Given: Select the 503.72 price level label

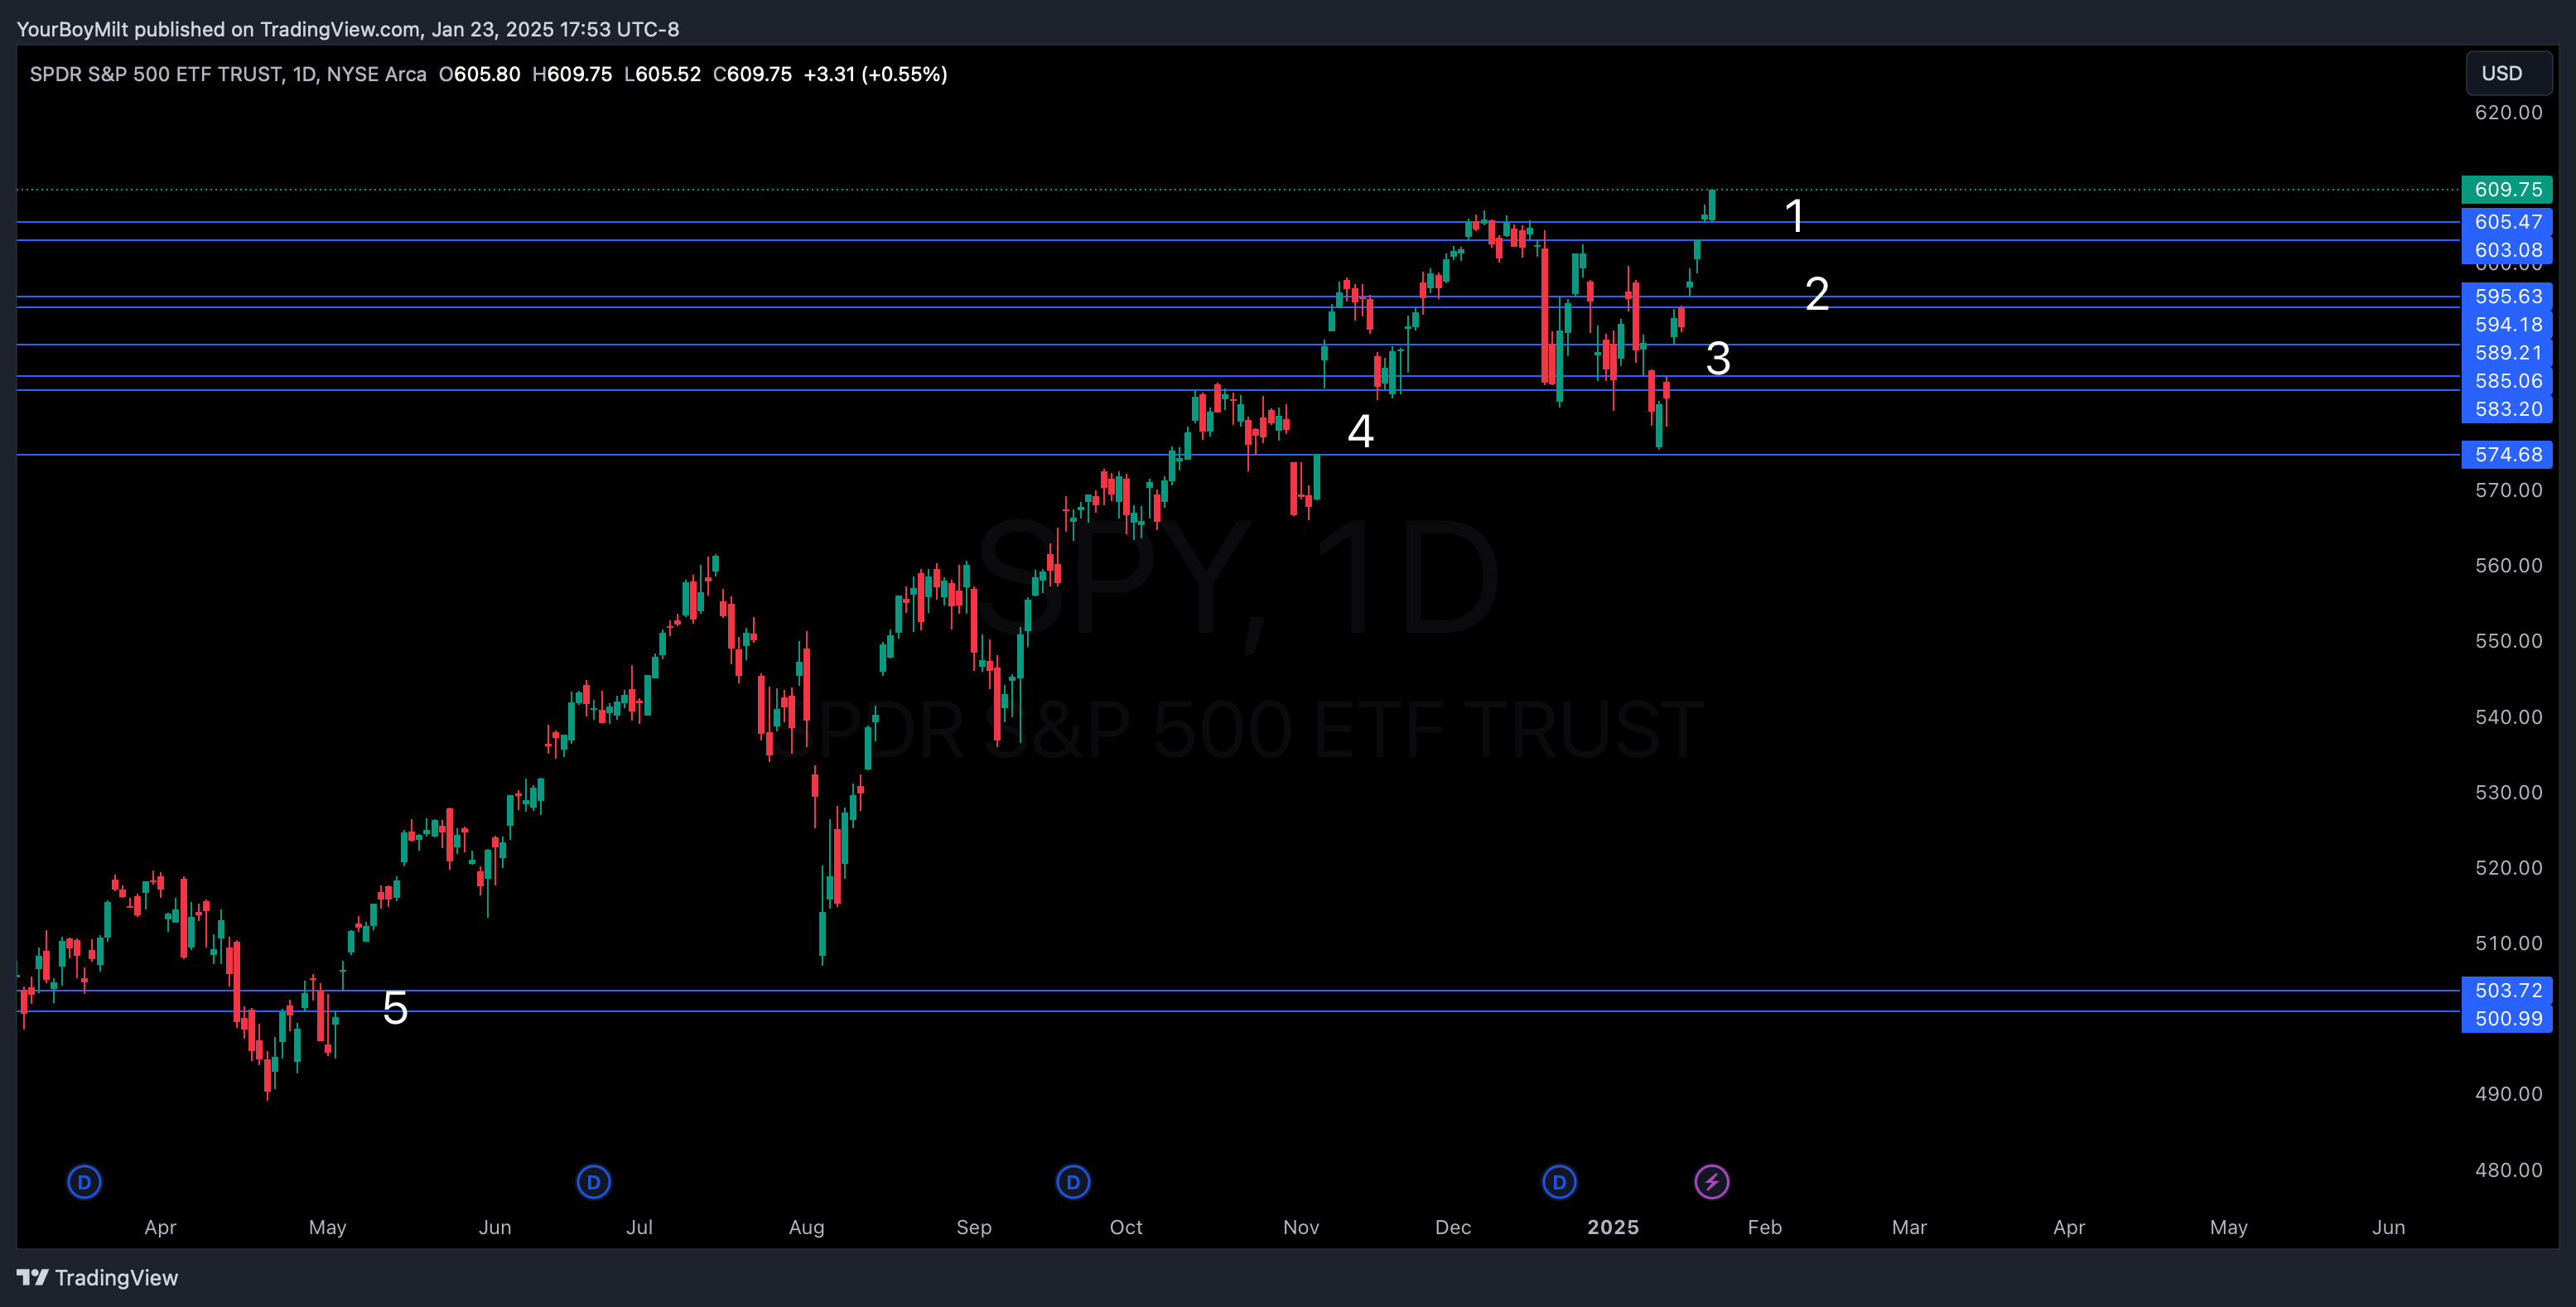Looking at the screenshot, I should click(x=2507, y=990).
